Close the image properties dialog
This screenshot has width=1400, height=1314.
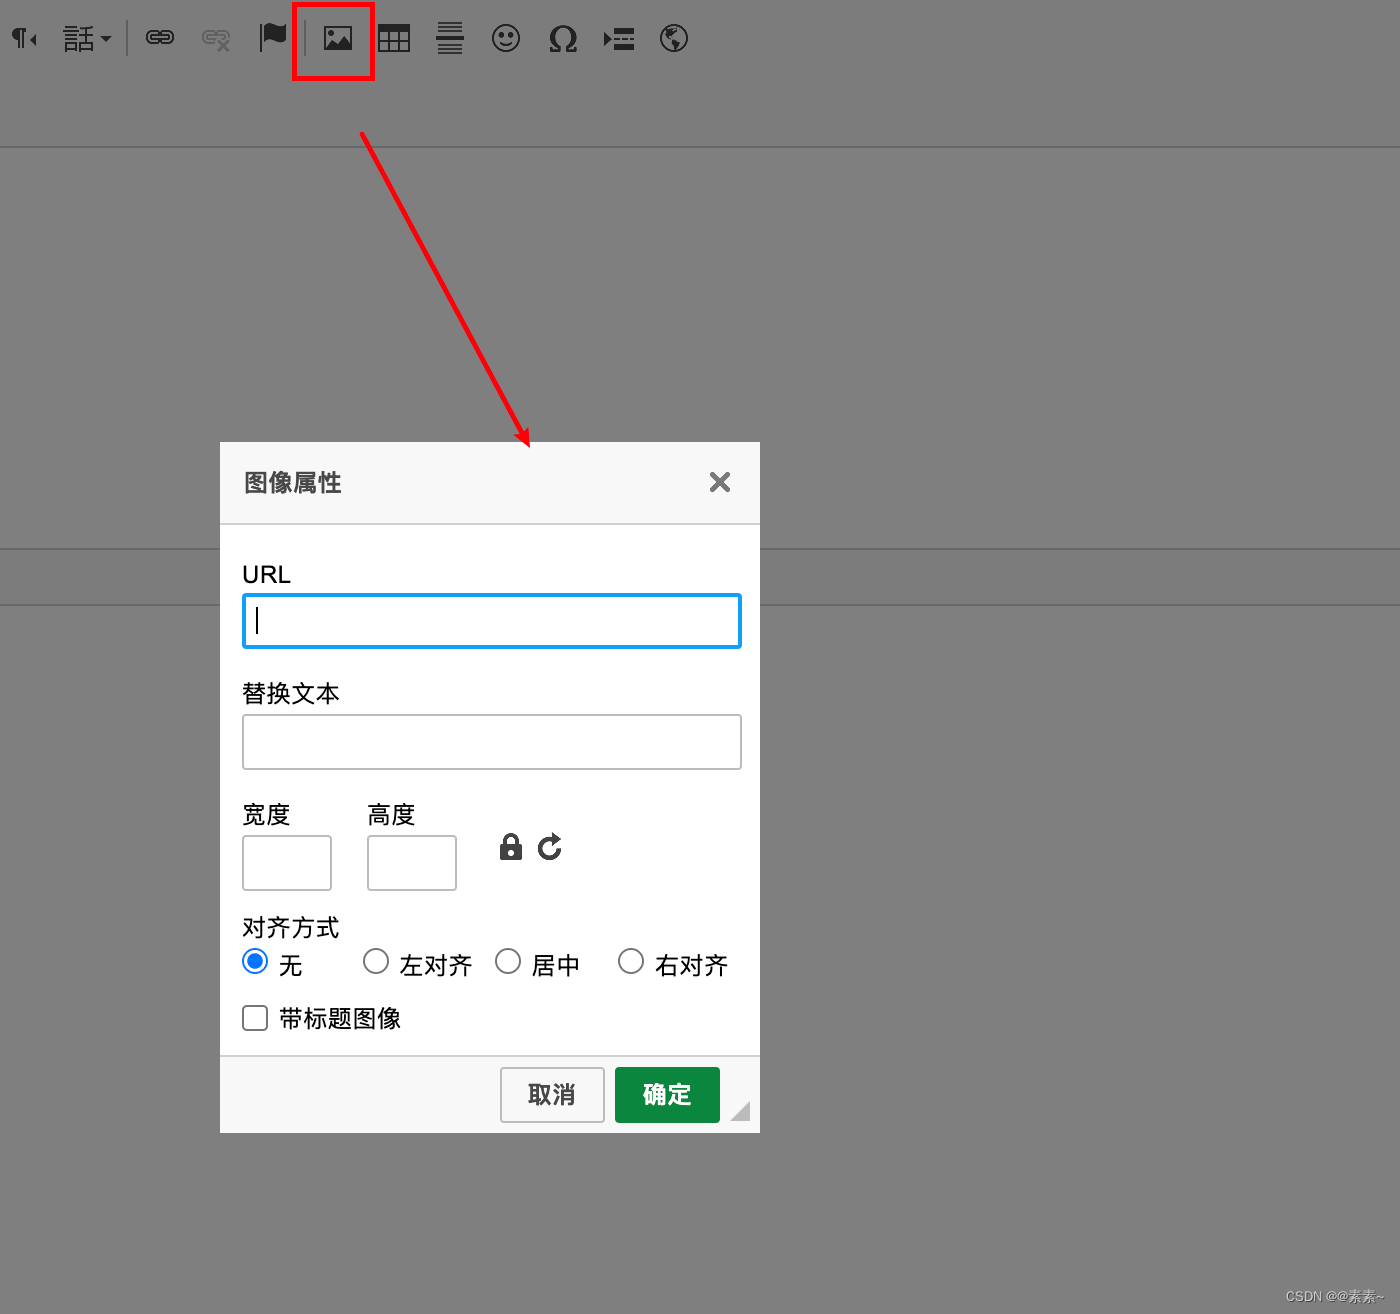tap(720, 482)
